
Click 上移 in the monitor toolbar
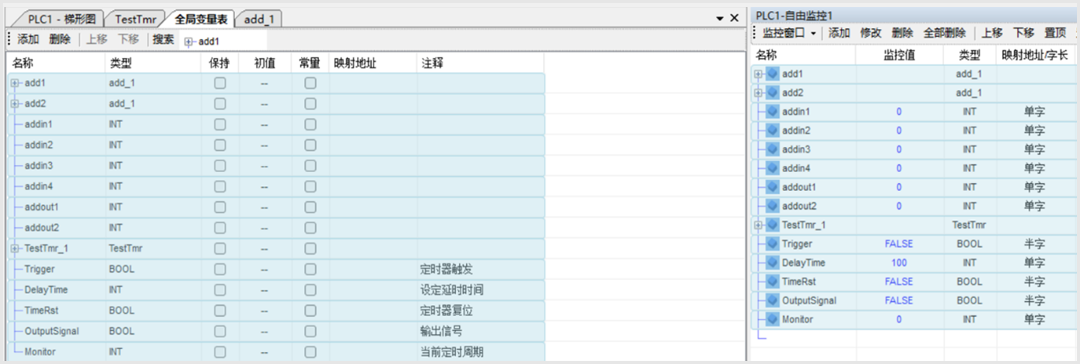click(x=992, y=33)
